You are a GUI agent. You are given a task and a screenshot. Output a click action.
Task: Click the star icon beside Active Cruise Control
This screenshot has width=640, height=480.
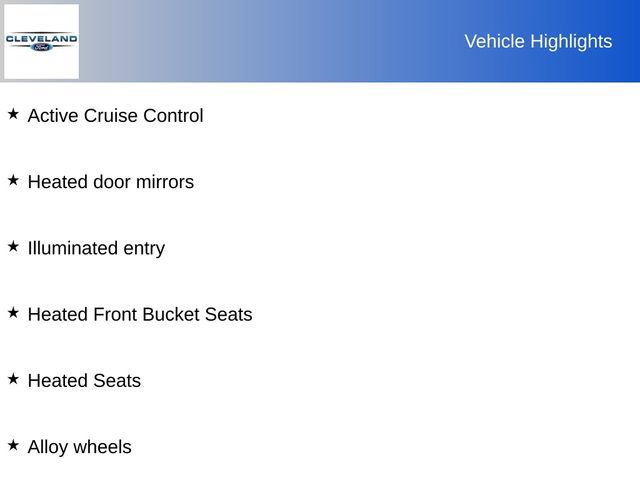(13, 114)
